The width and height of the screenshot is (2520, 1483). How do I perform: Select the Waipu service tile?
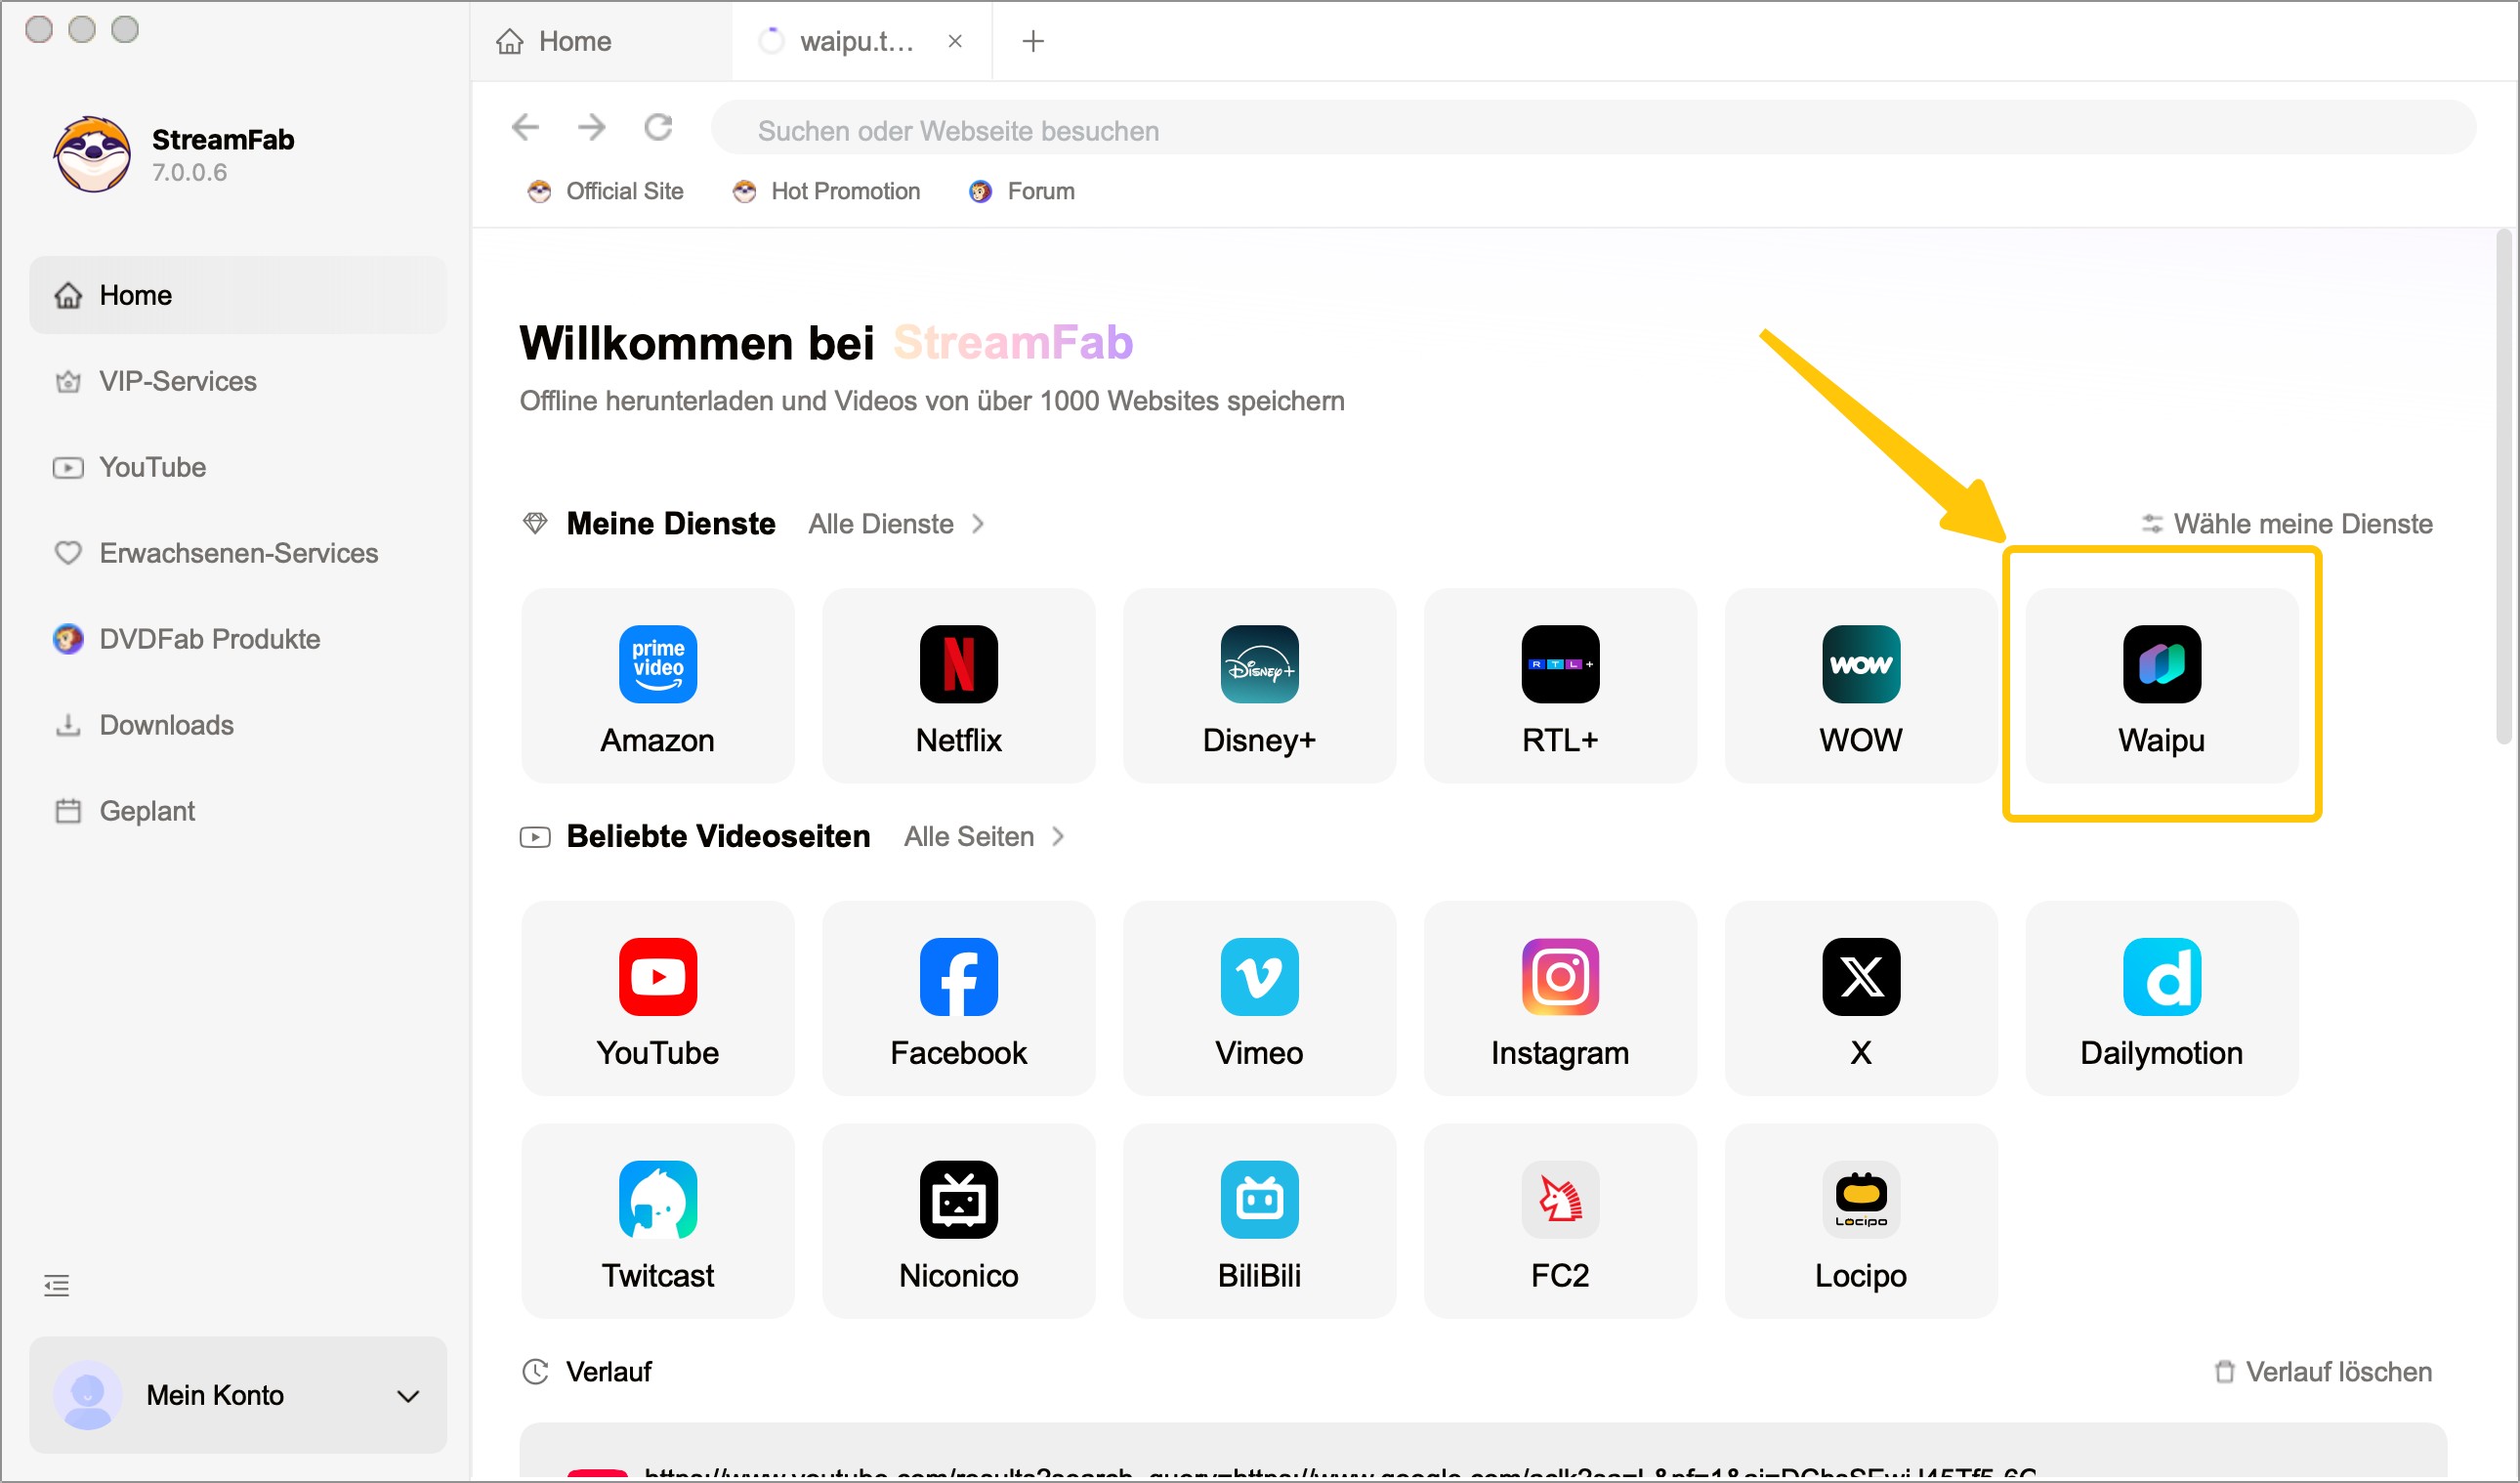2160,685
